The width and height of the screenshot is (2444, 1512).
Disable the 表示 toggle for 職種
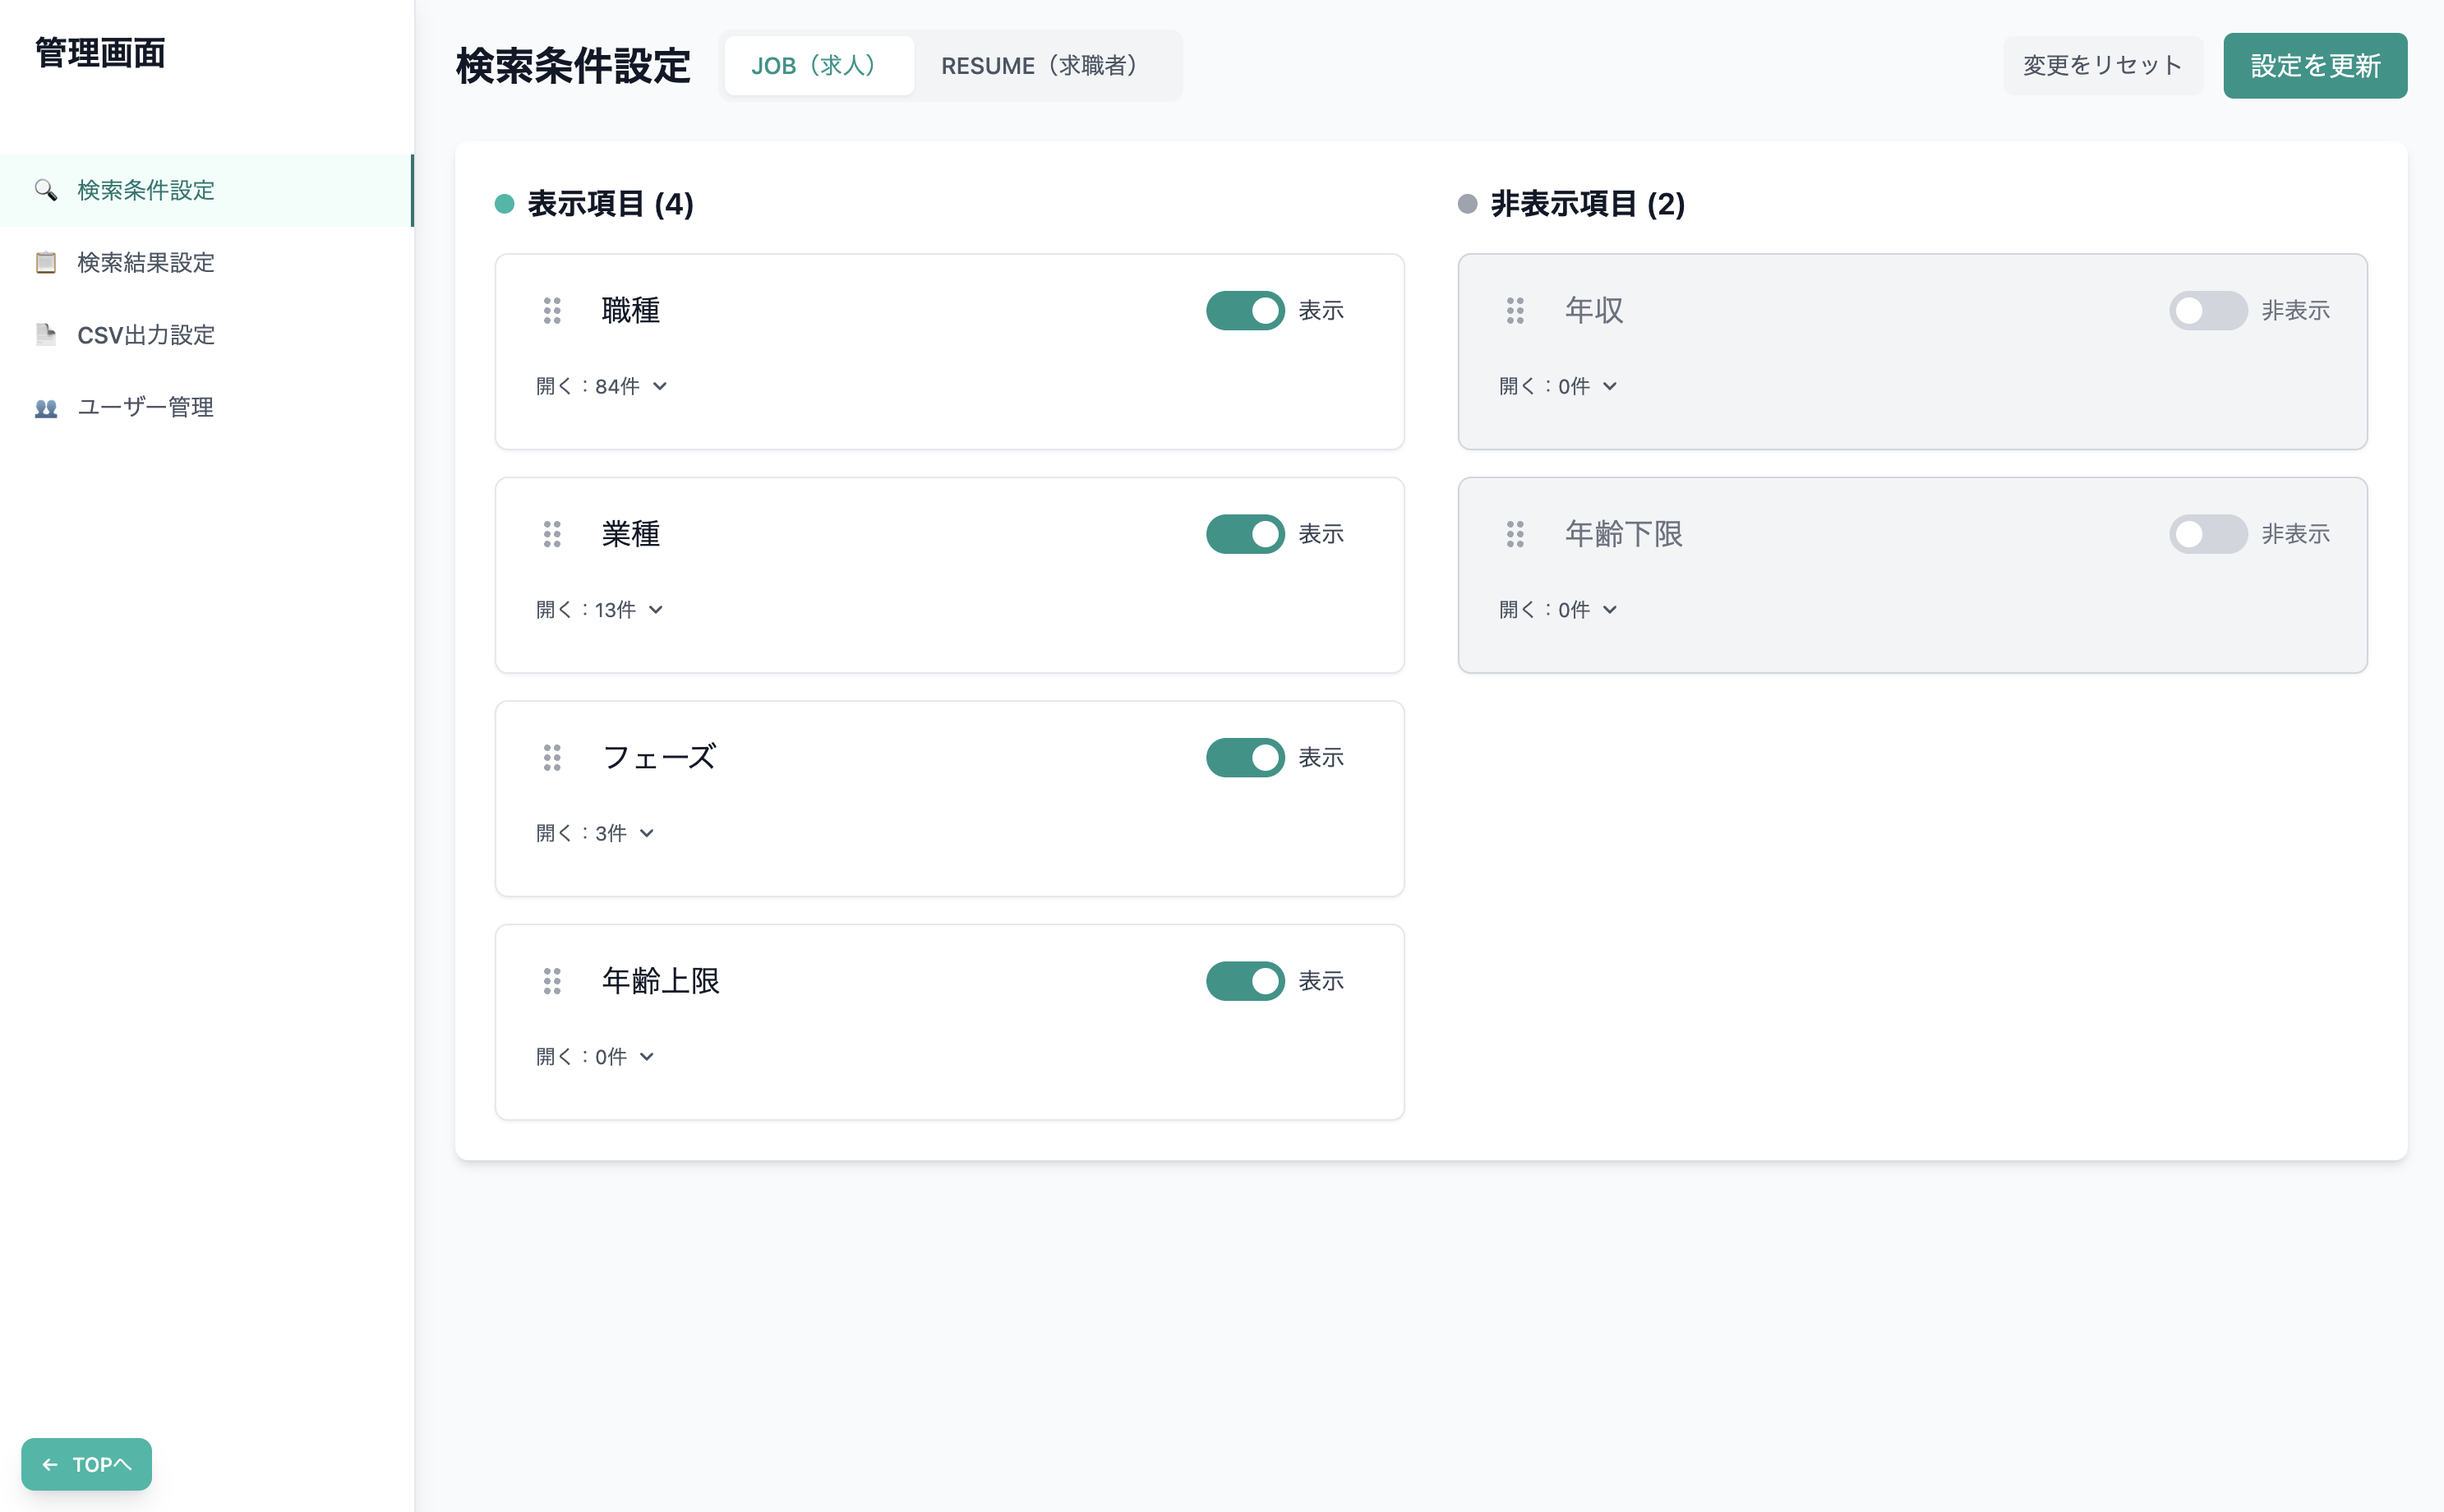[1245, 310]
